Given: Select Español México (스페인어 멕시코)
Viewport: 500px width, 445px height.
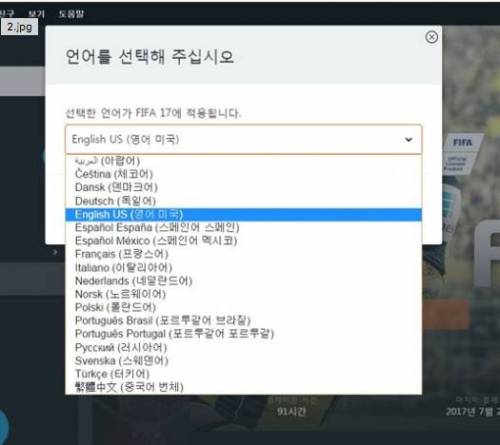Looking at the screenshot, I should pyautogui.click(x=243, y=241).
